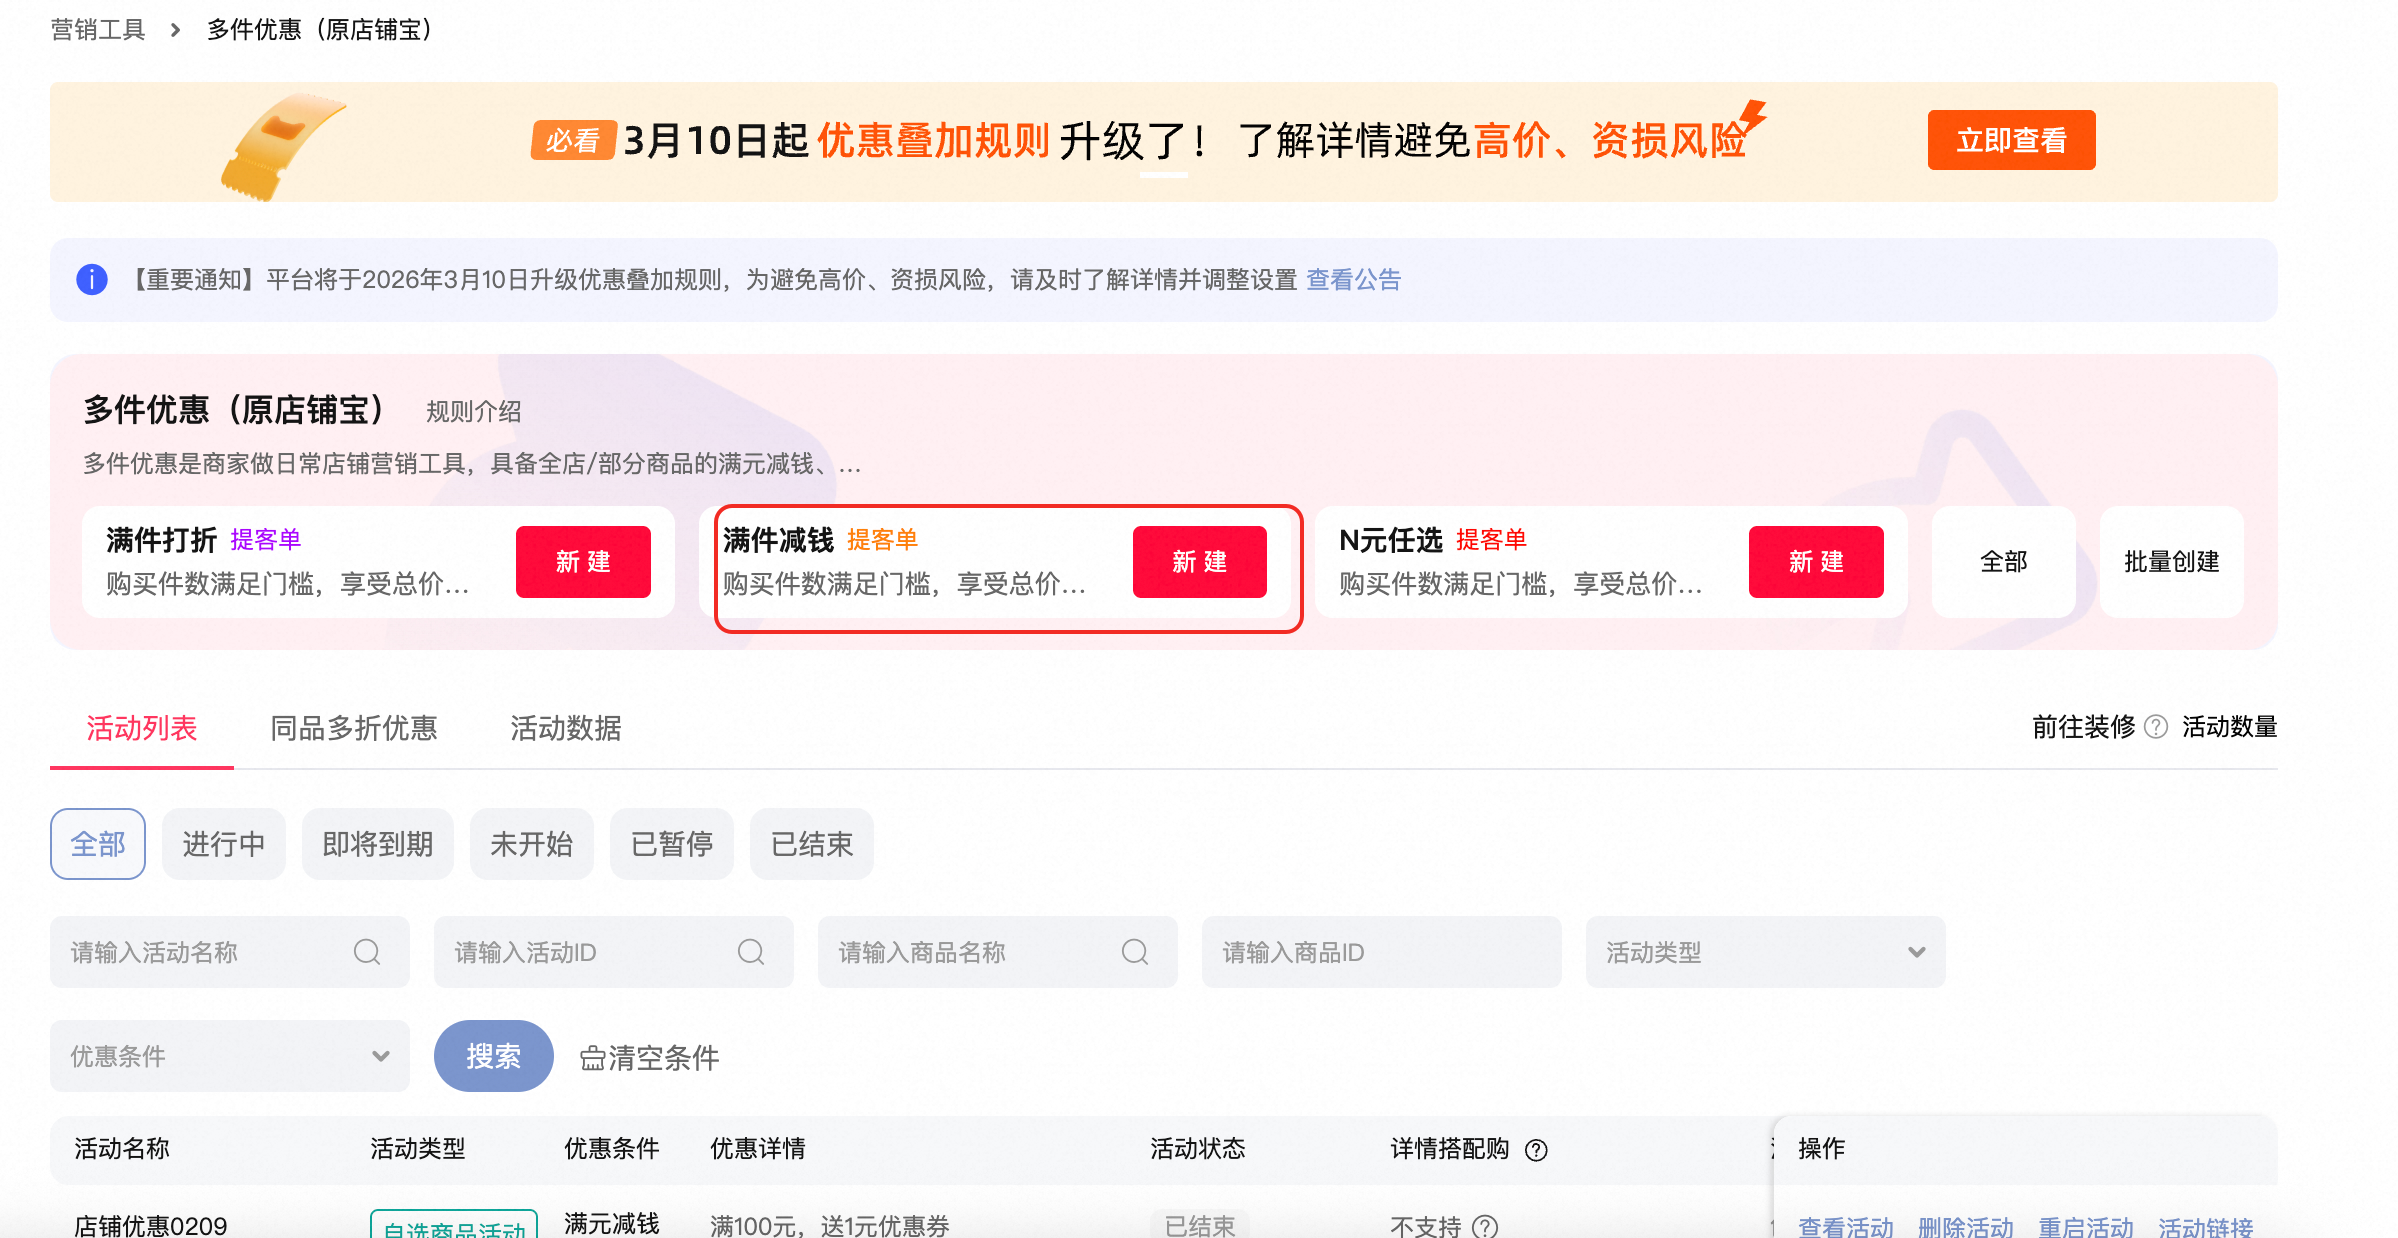Click help icon next to 不支持
The width and height of the screenshot is (2398, 1238).
(1486, 1226)
